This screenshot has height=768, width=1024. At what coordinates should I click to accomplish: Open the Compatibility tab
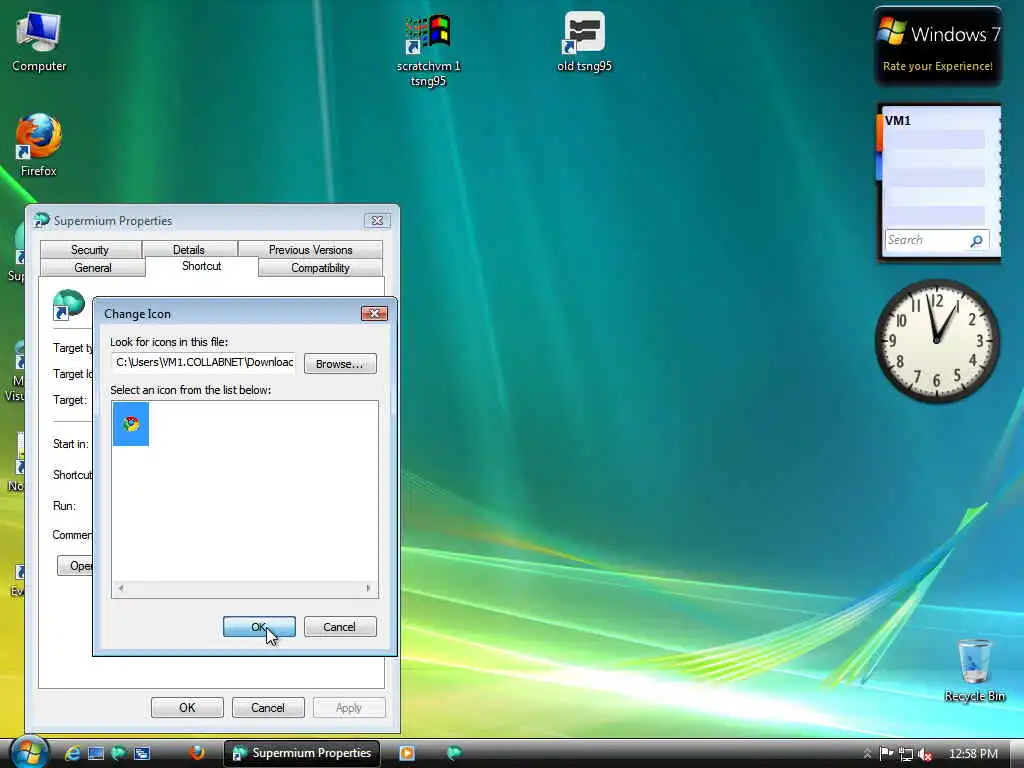[320, 268]
